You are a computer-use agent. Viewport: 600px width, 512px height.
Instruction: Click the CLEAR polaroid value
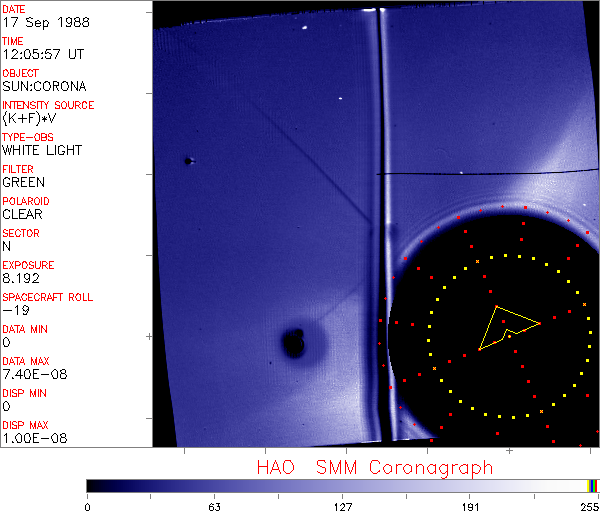[22, 214]
